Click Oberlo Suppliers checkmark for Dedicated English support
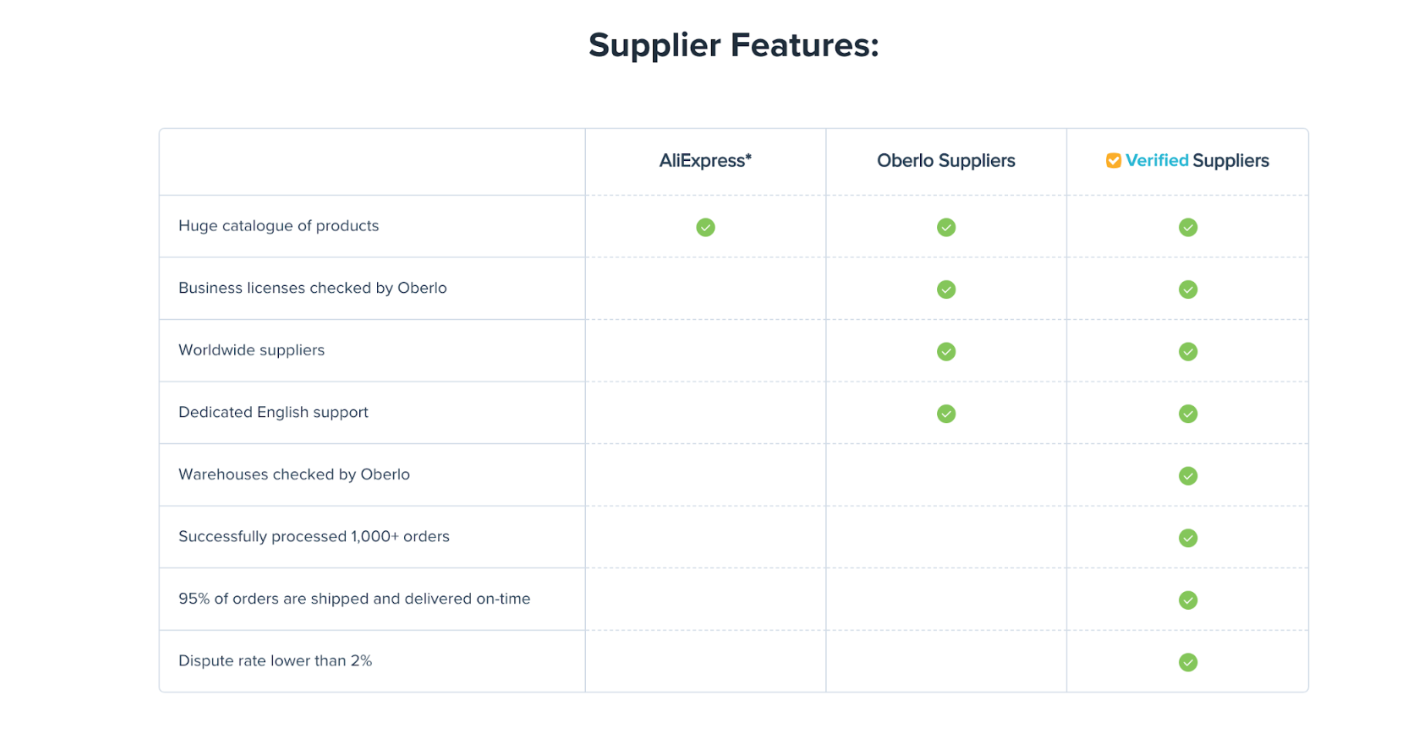The width and height of the screenshot is (1419, 746). 946,413
